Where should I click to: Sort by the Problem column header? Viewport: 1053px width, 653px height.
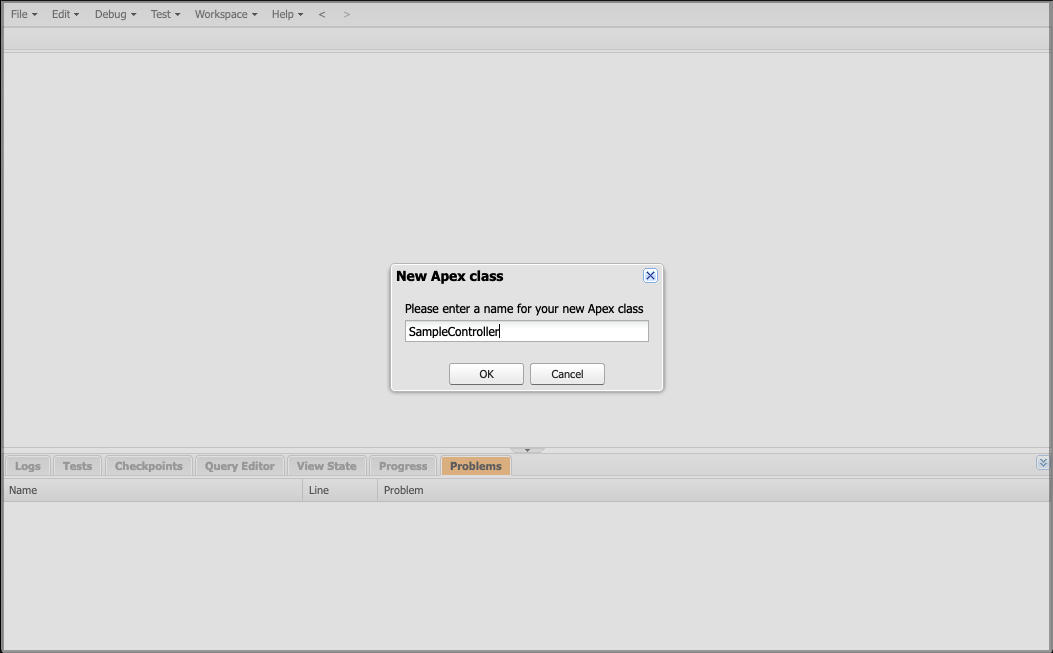[x=713, y=490]
